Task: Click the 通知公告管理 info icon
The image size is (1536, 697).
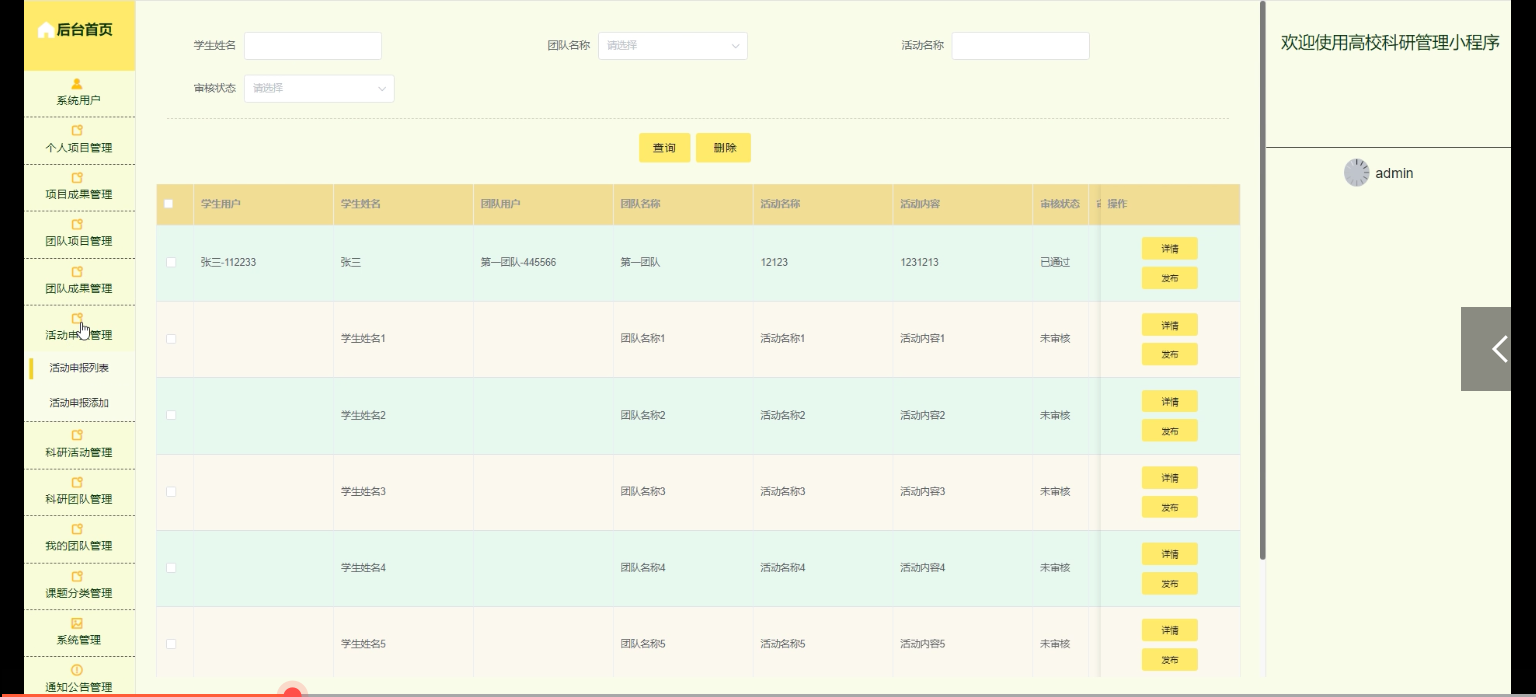Action: pyautogui.click(x=78, y=670)
